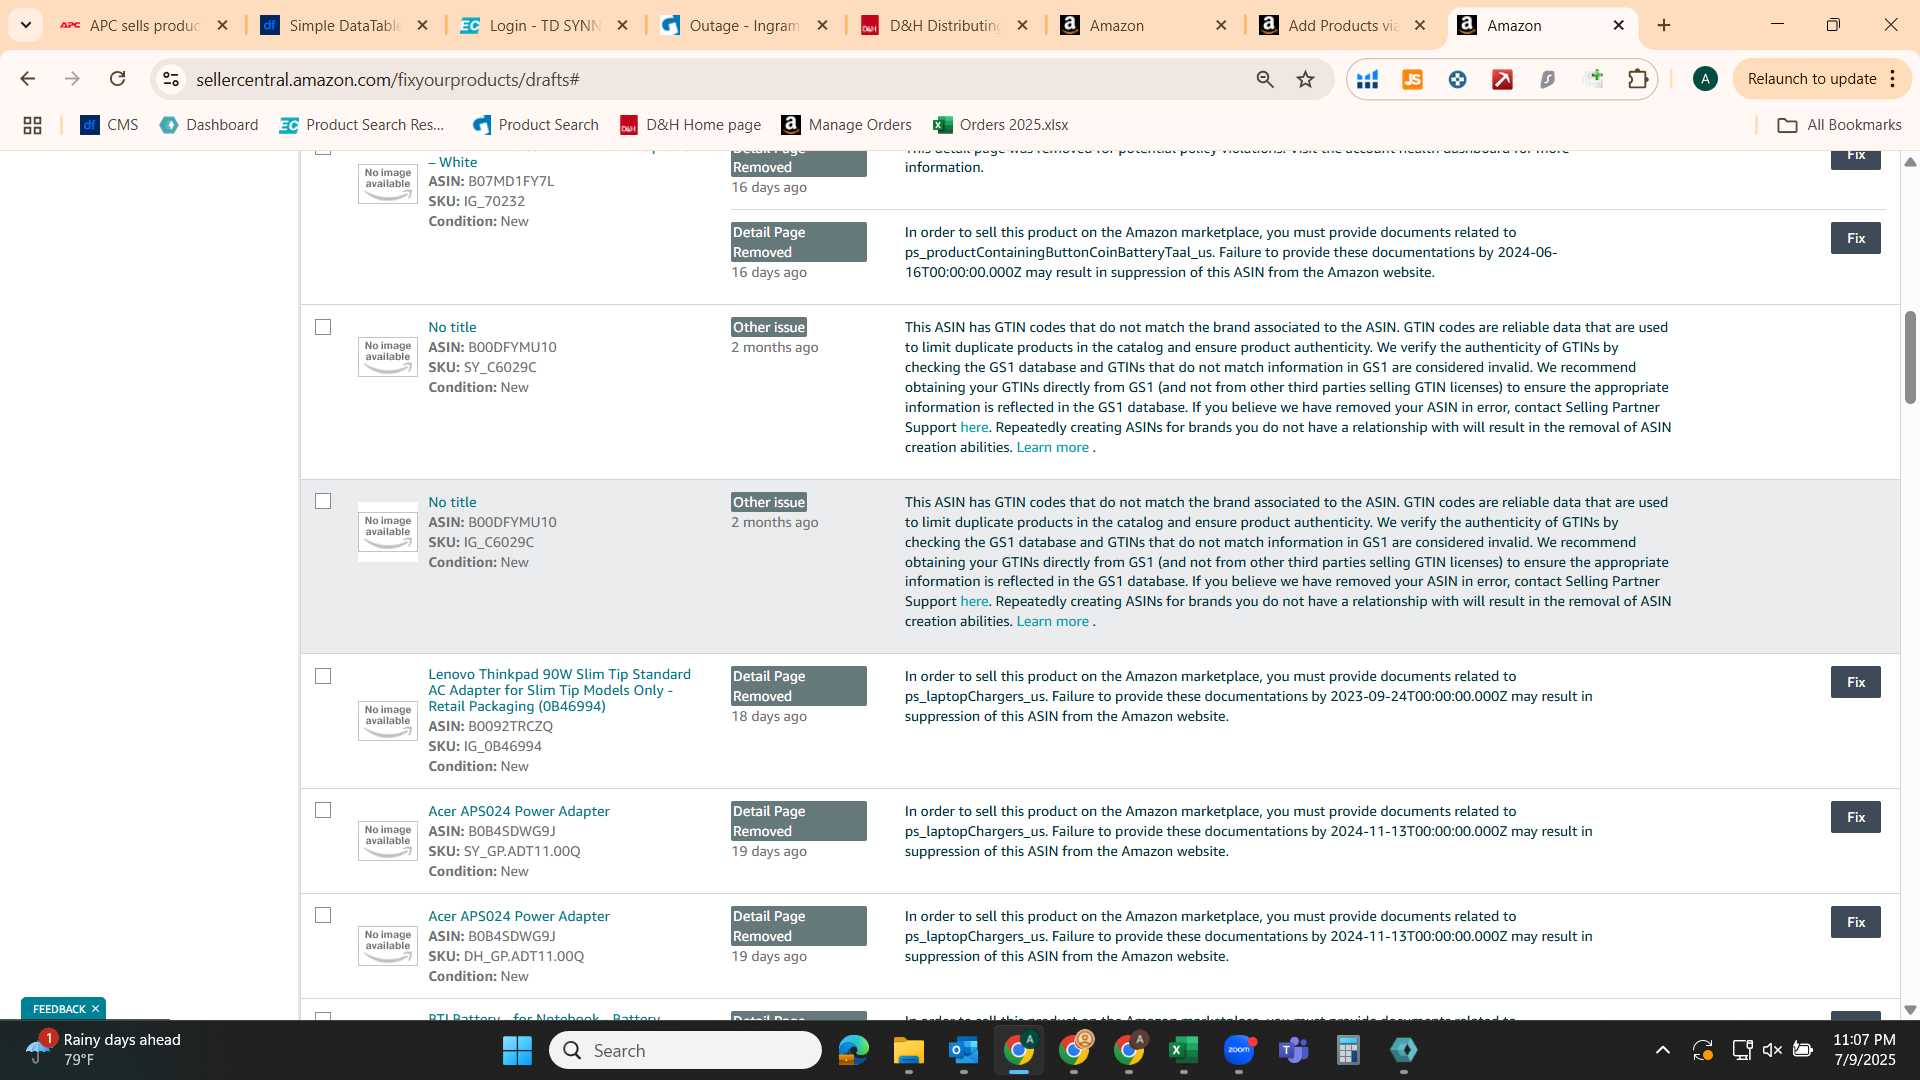Open the Manage Orders bookmark

[x=847, y=125]
